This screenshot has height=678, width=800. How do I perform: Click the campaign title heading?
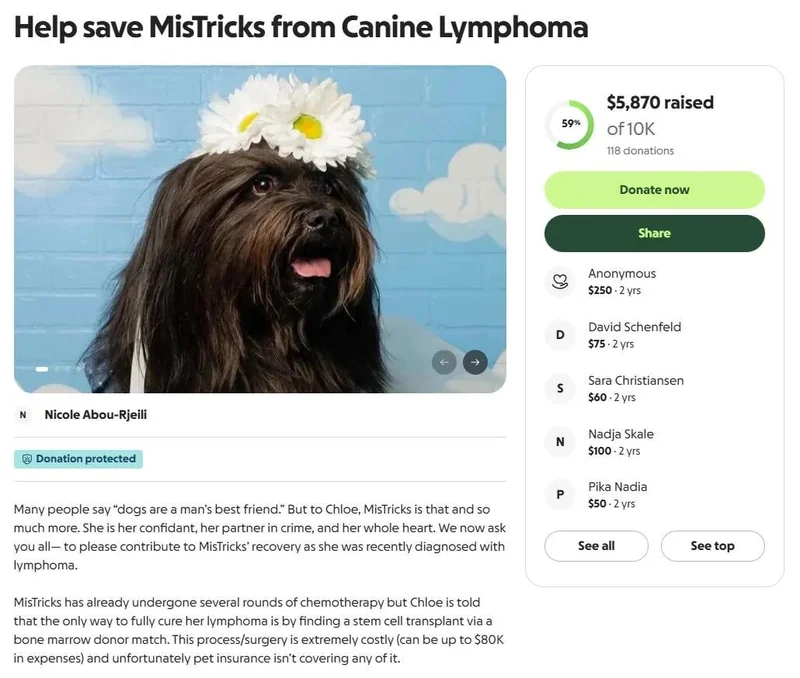click(301, 27)
